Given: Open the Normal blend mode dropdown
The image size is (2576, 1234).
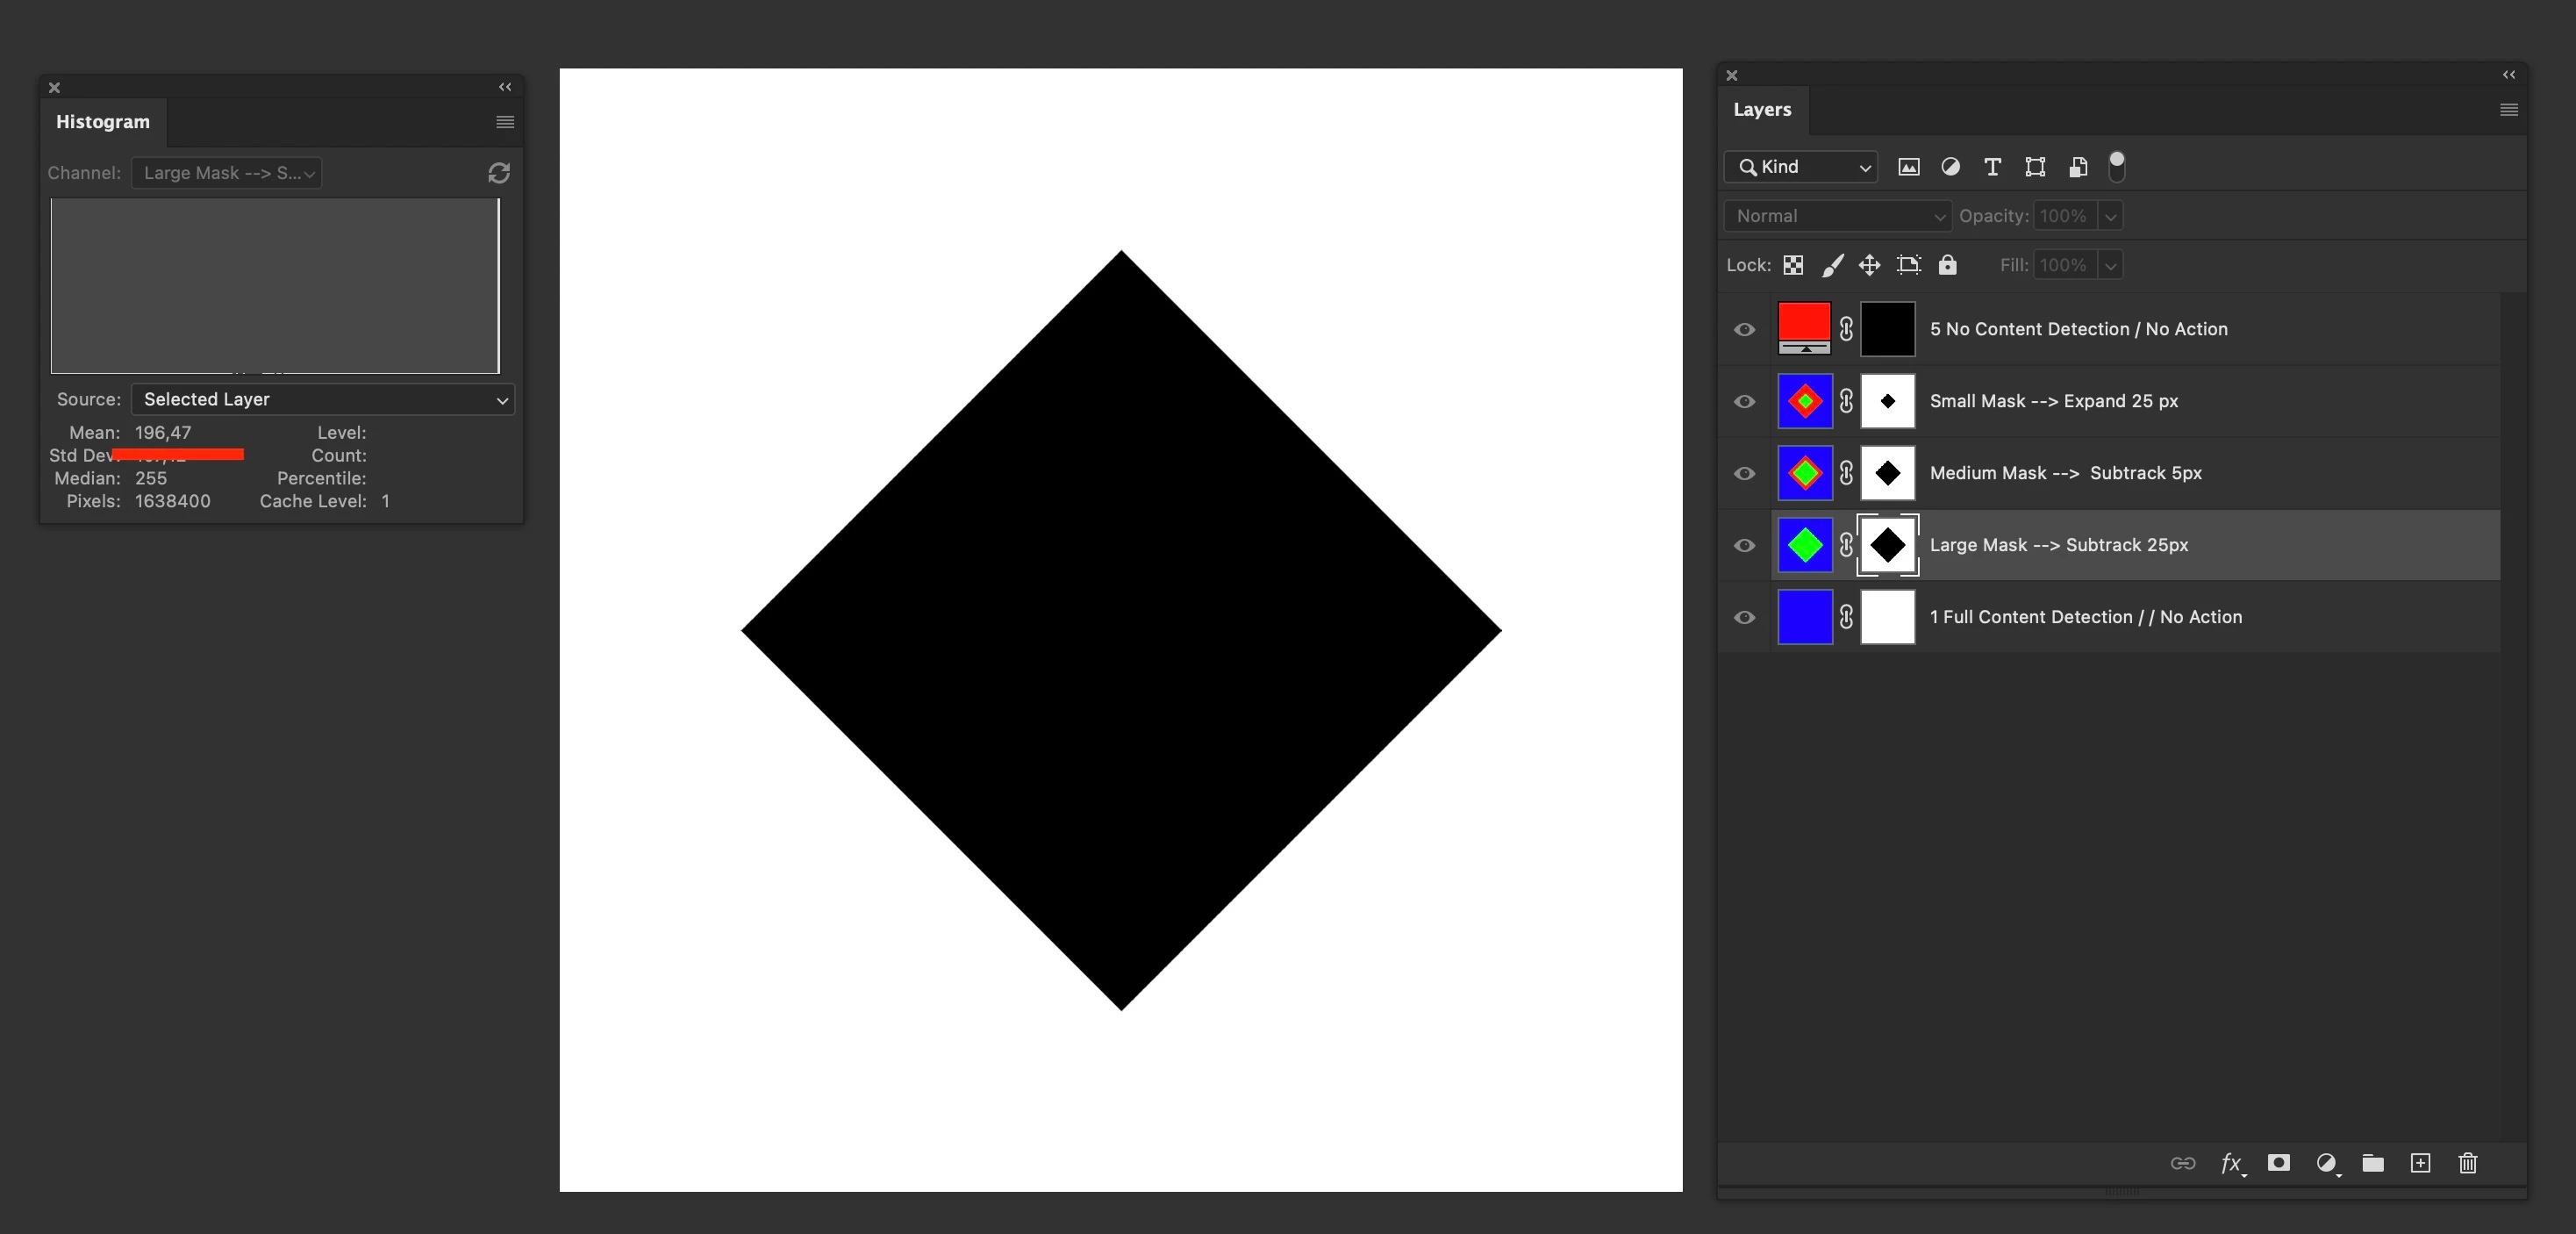Looking at the screenshot, I should [1837, 216].
